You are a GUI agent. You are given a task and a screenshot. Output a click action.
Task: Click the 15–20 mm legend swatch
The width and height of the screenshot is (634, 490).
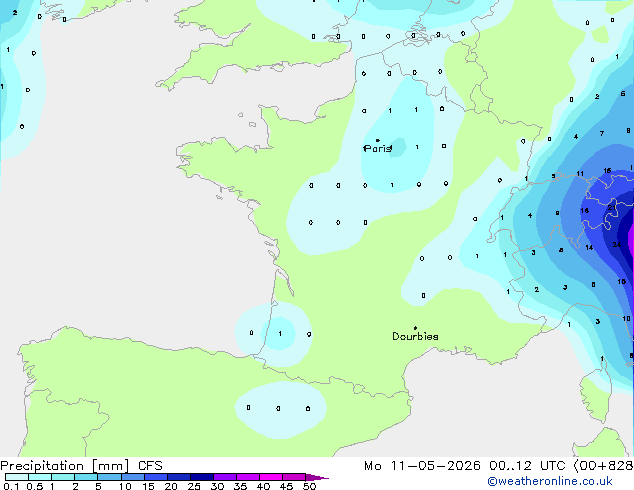coord(156,477)
